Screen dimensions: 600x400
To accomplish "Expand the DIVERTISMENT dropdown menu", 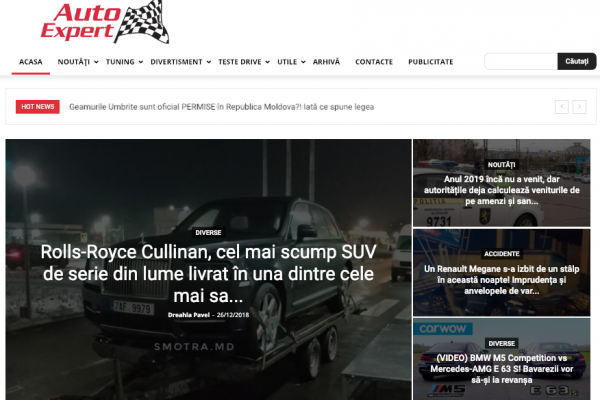I will [x=179, y=62].
